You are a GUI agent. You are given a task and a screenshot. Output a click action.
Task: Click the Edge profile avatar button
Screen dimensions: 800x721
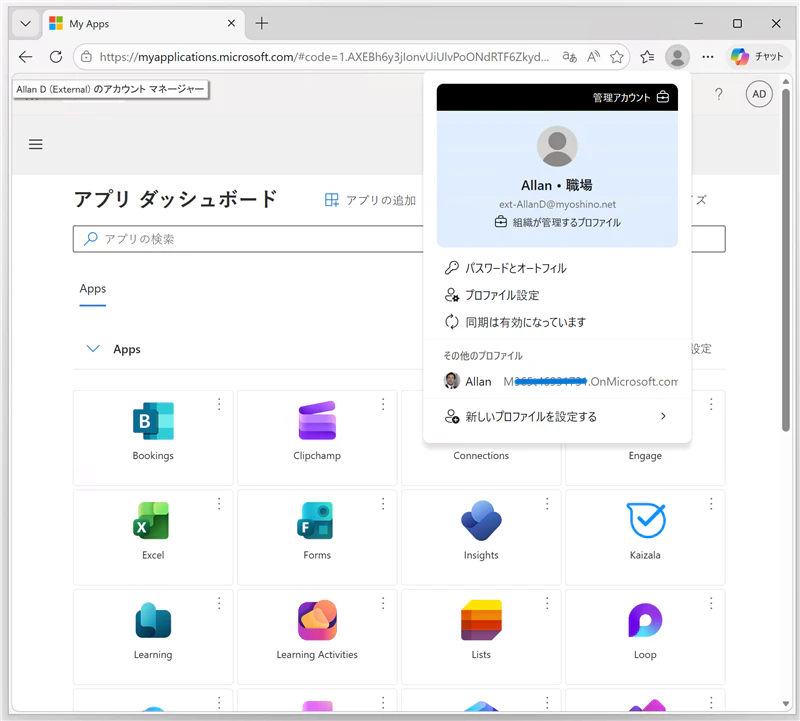tap(677, 56)
